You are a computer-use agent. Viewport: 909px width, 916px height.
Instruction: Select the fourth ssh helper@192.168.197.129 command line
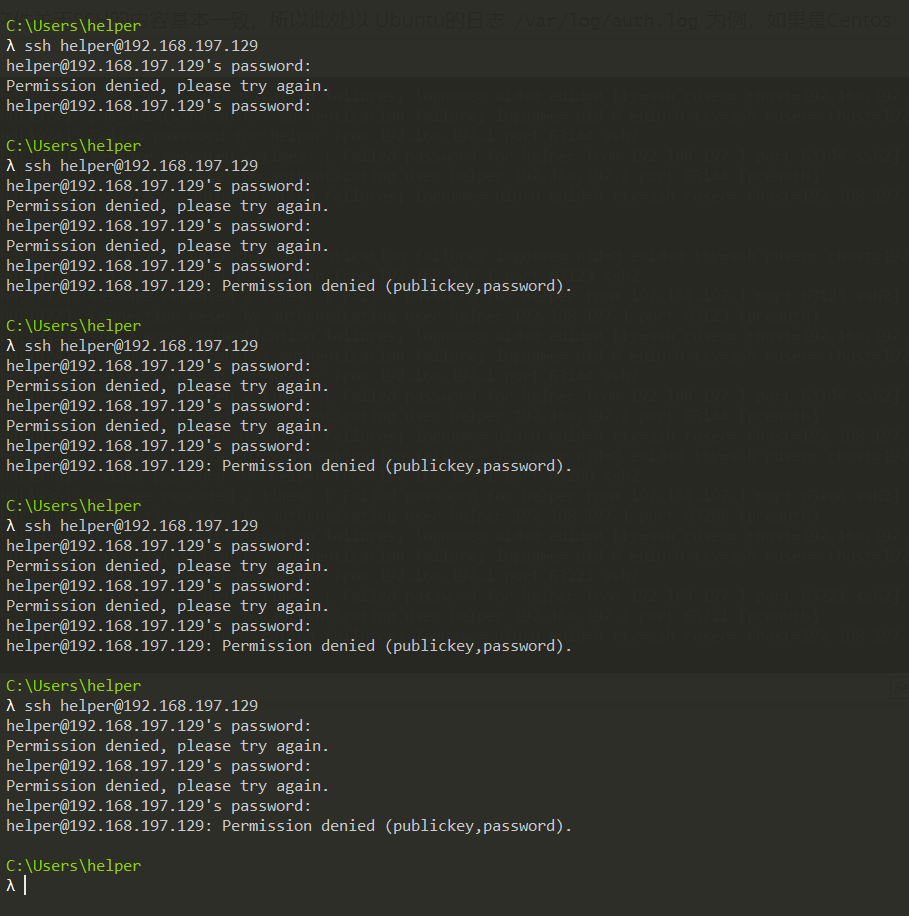pos(140,526)
